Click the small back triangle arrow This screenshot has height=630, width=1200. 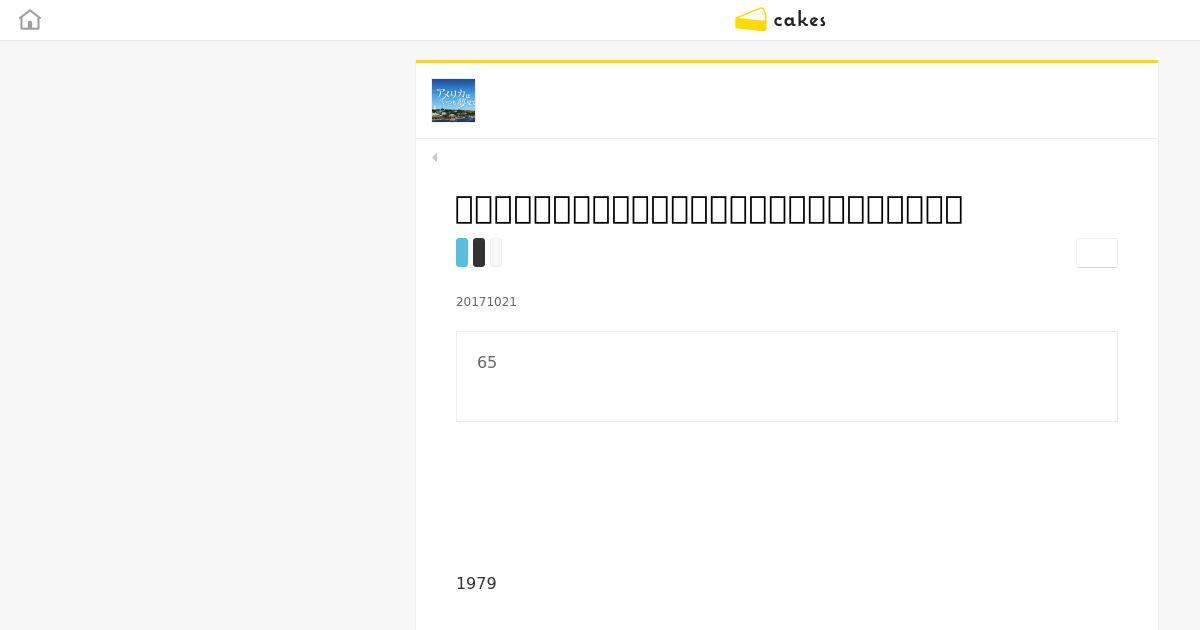[x=434, y=157]
